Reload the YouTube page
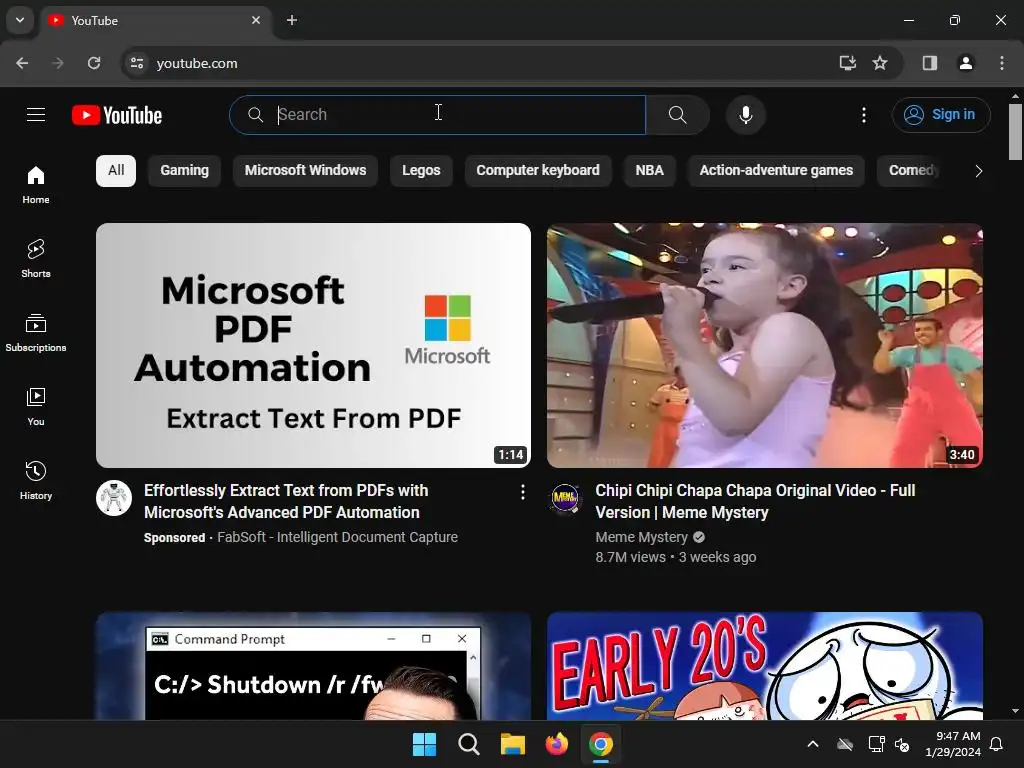The image size is (1024, 768). click(x=94, y=63)
